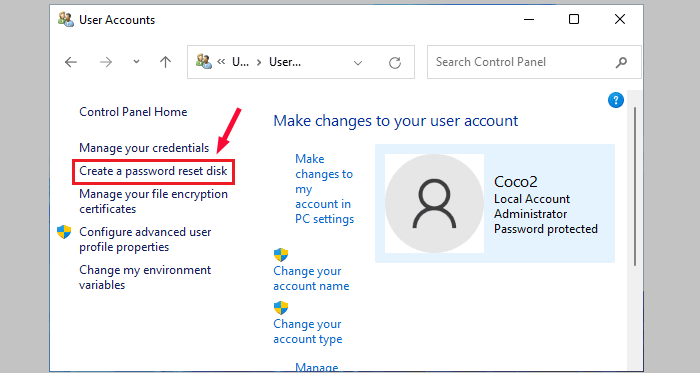This screenshot has height=373, width=700.
Task: Open Make changes to my account in PC settings
Action: [325, 189]
